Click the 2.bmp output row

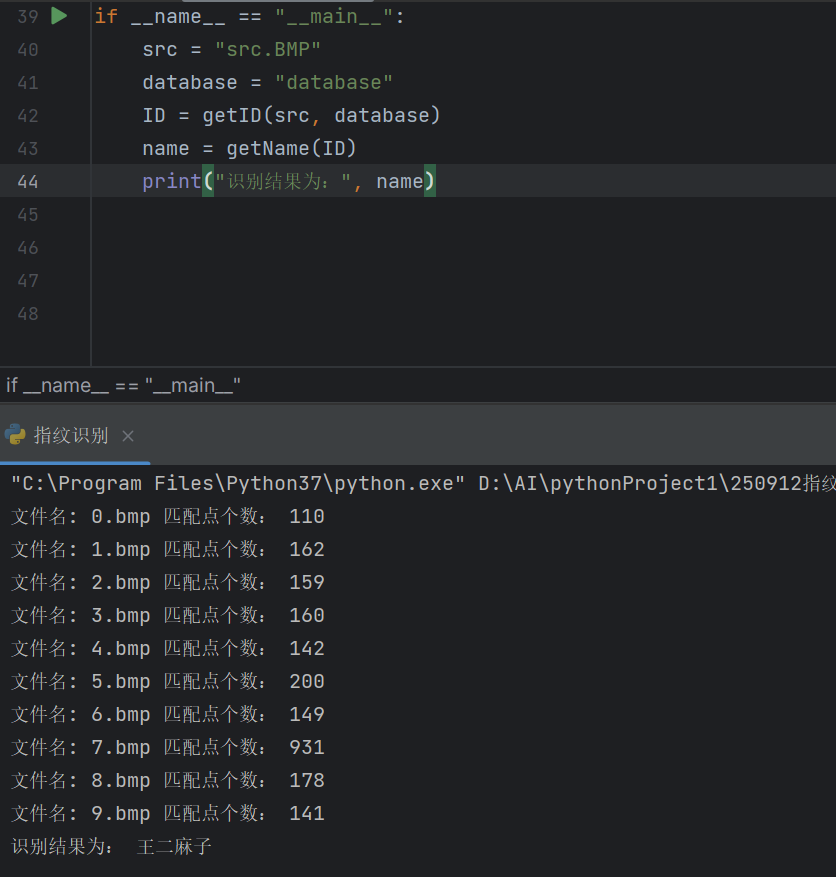click(x=168, y=582)
